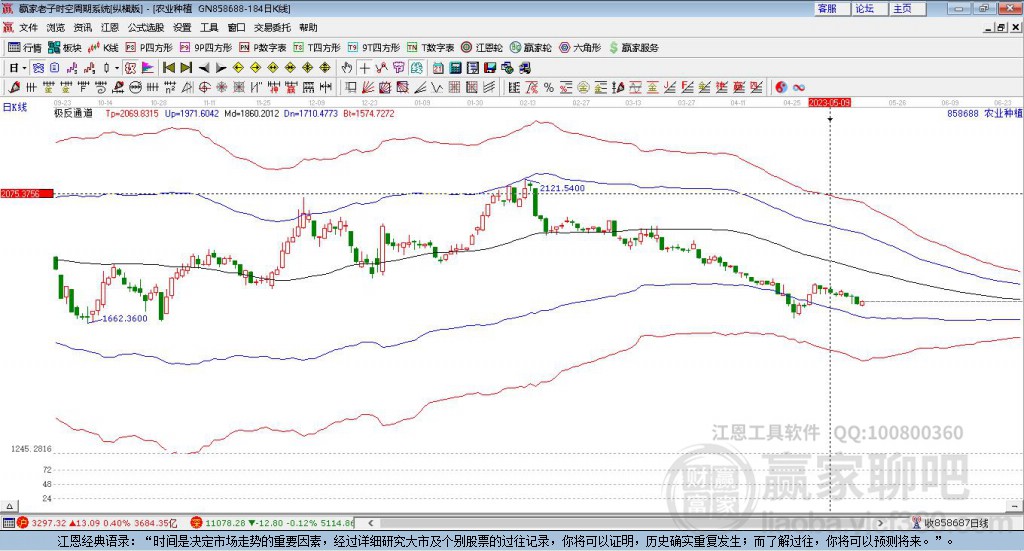Click the 极反通道 indicator label
The image size is (1024, 551).
[x=73, y=113]
